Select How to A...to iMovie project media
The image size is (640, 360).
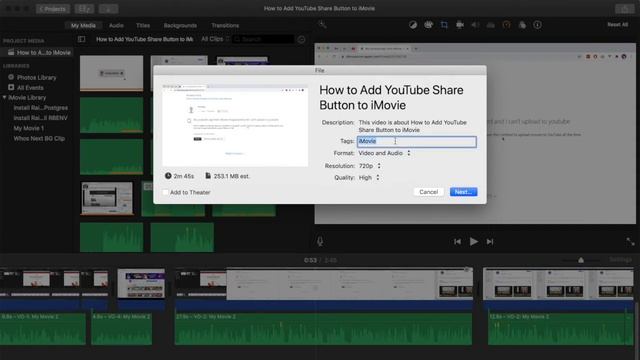click(x=39, y=52)
